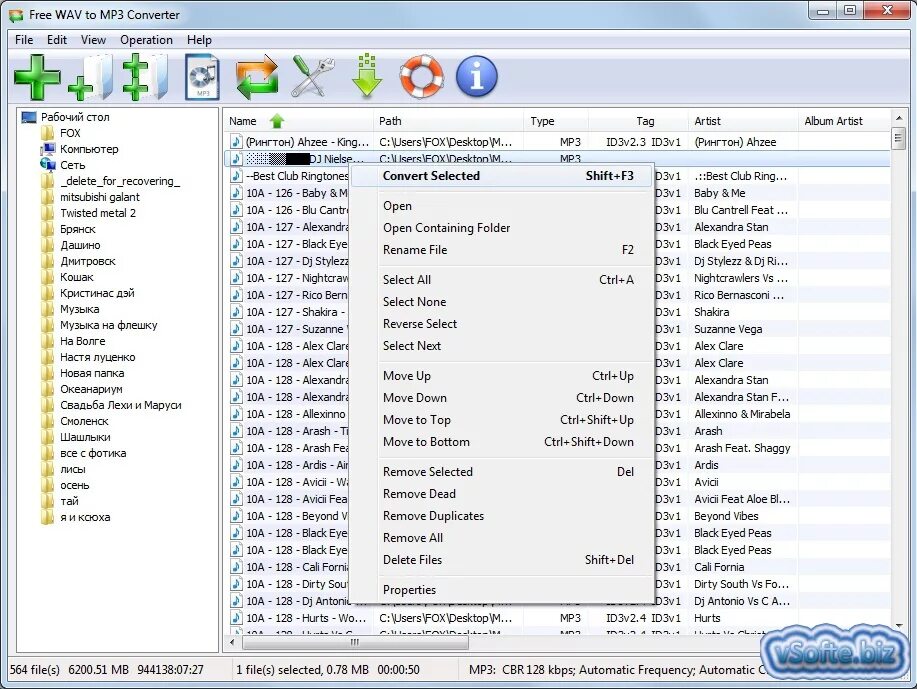Click the horizontal scrollbar left arrow
Viewport: 917px width, 689px height.
tap(232, 642)
